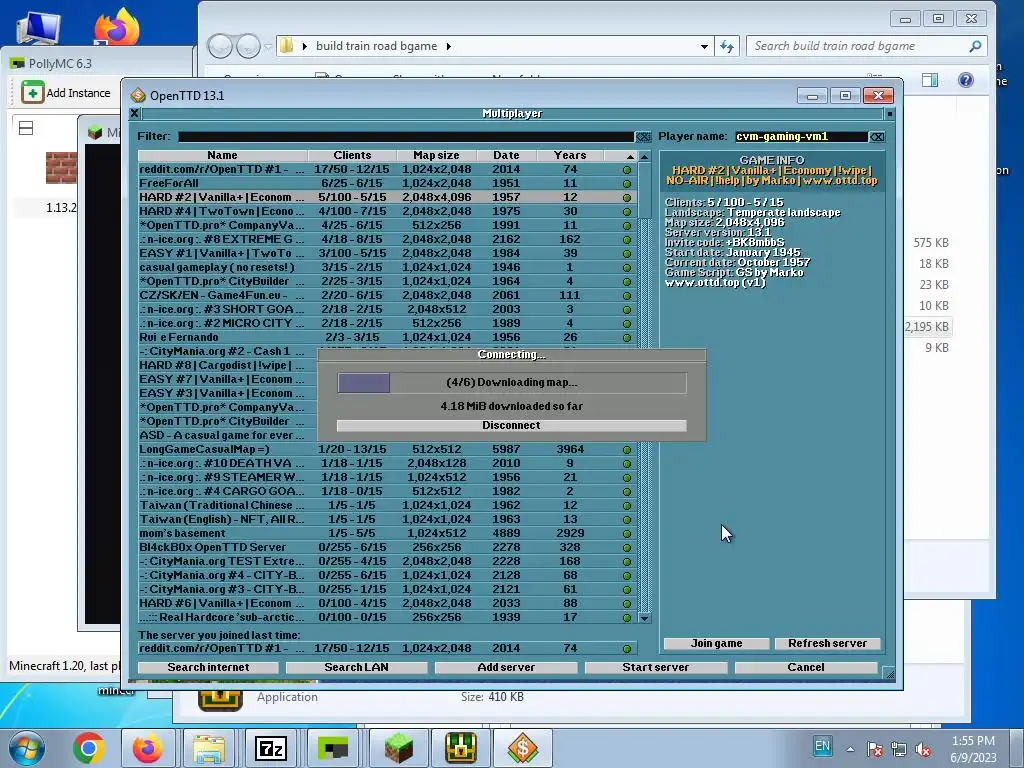Click Start server button

(656, 667)
